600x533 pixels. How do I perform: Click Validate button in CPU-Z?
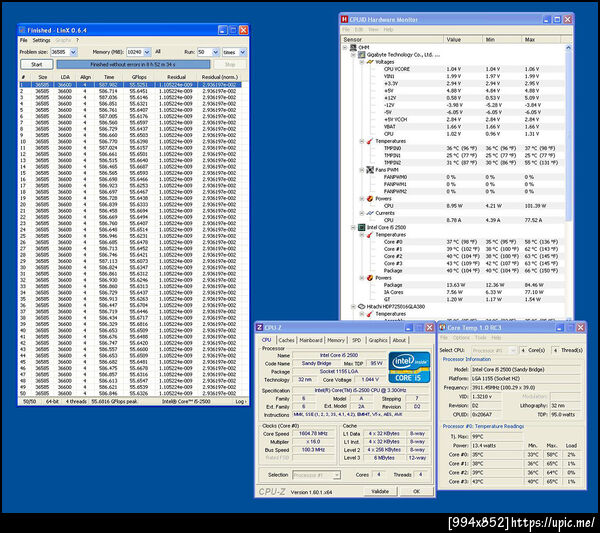click(x=380, y=491)
